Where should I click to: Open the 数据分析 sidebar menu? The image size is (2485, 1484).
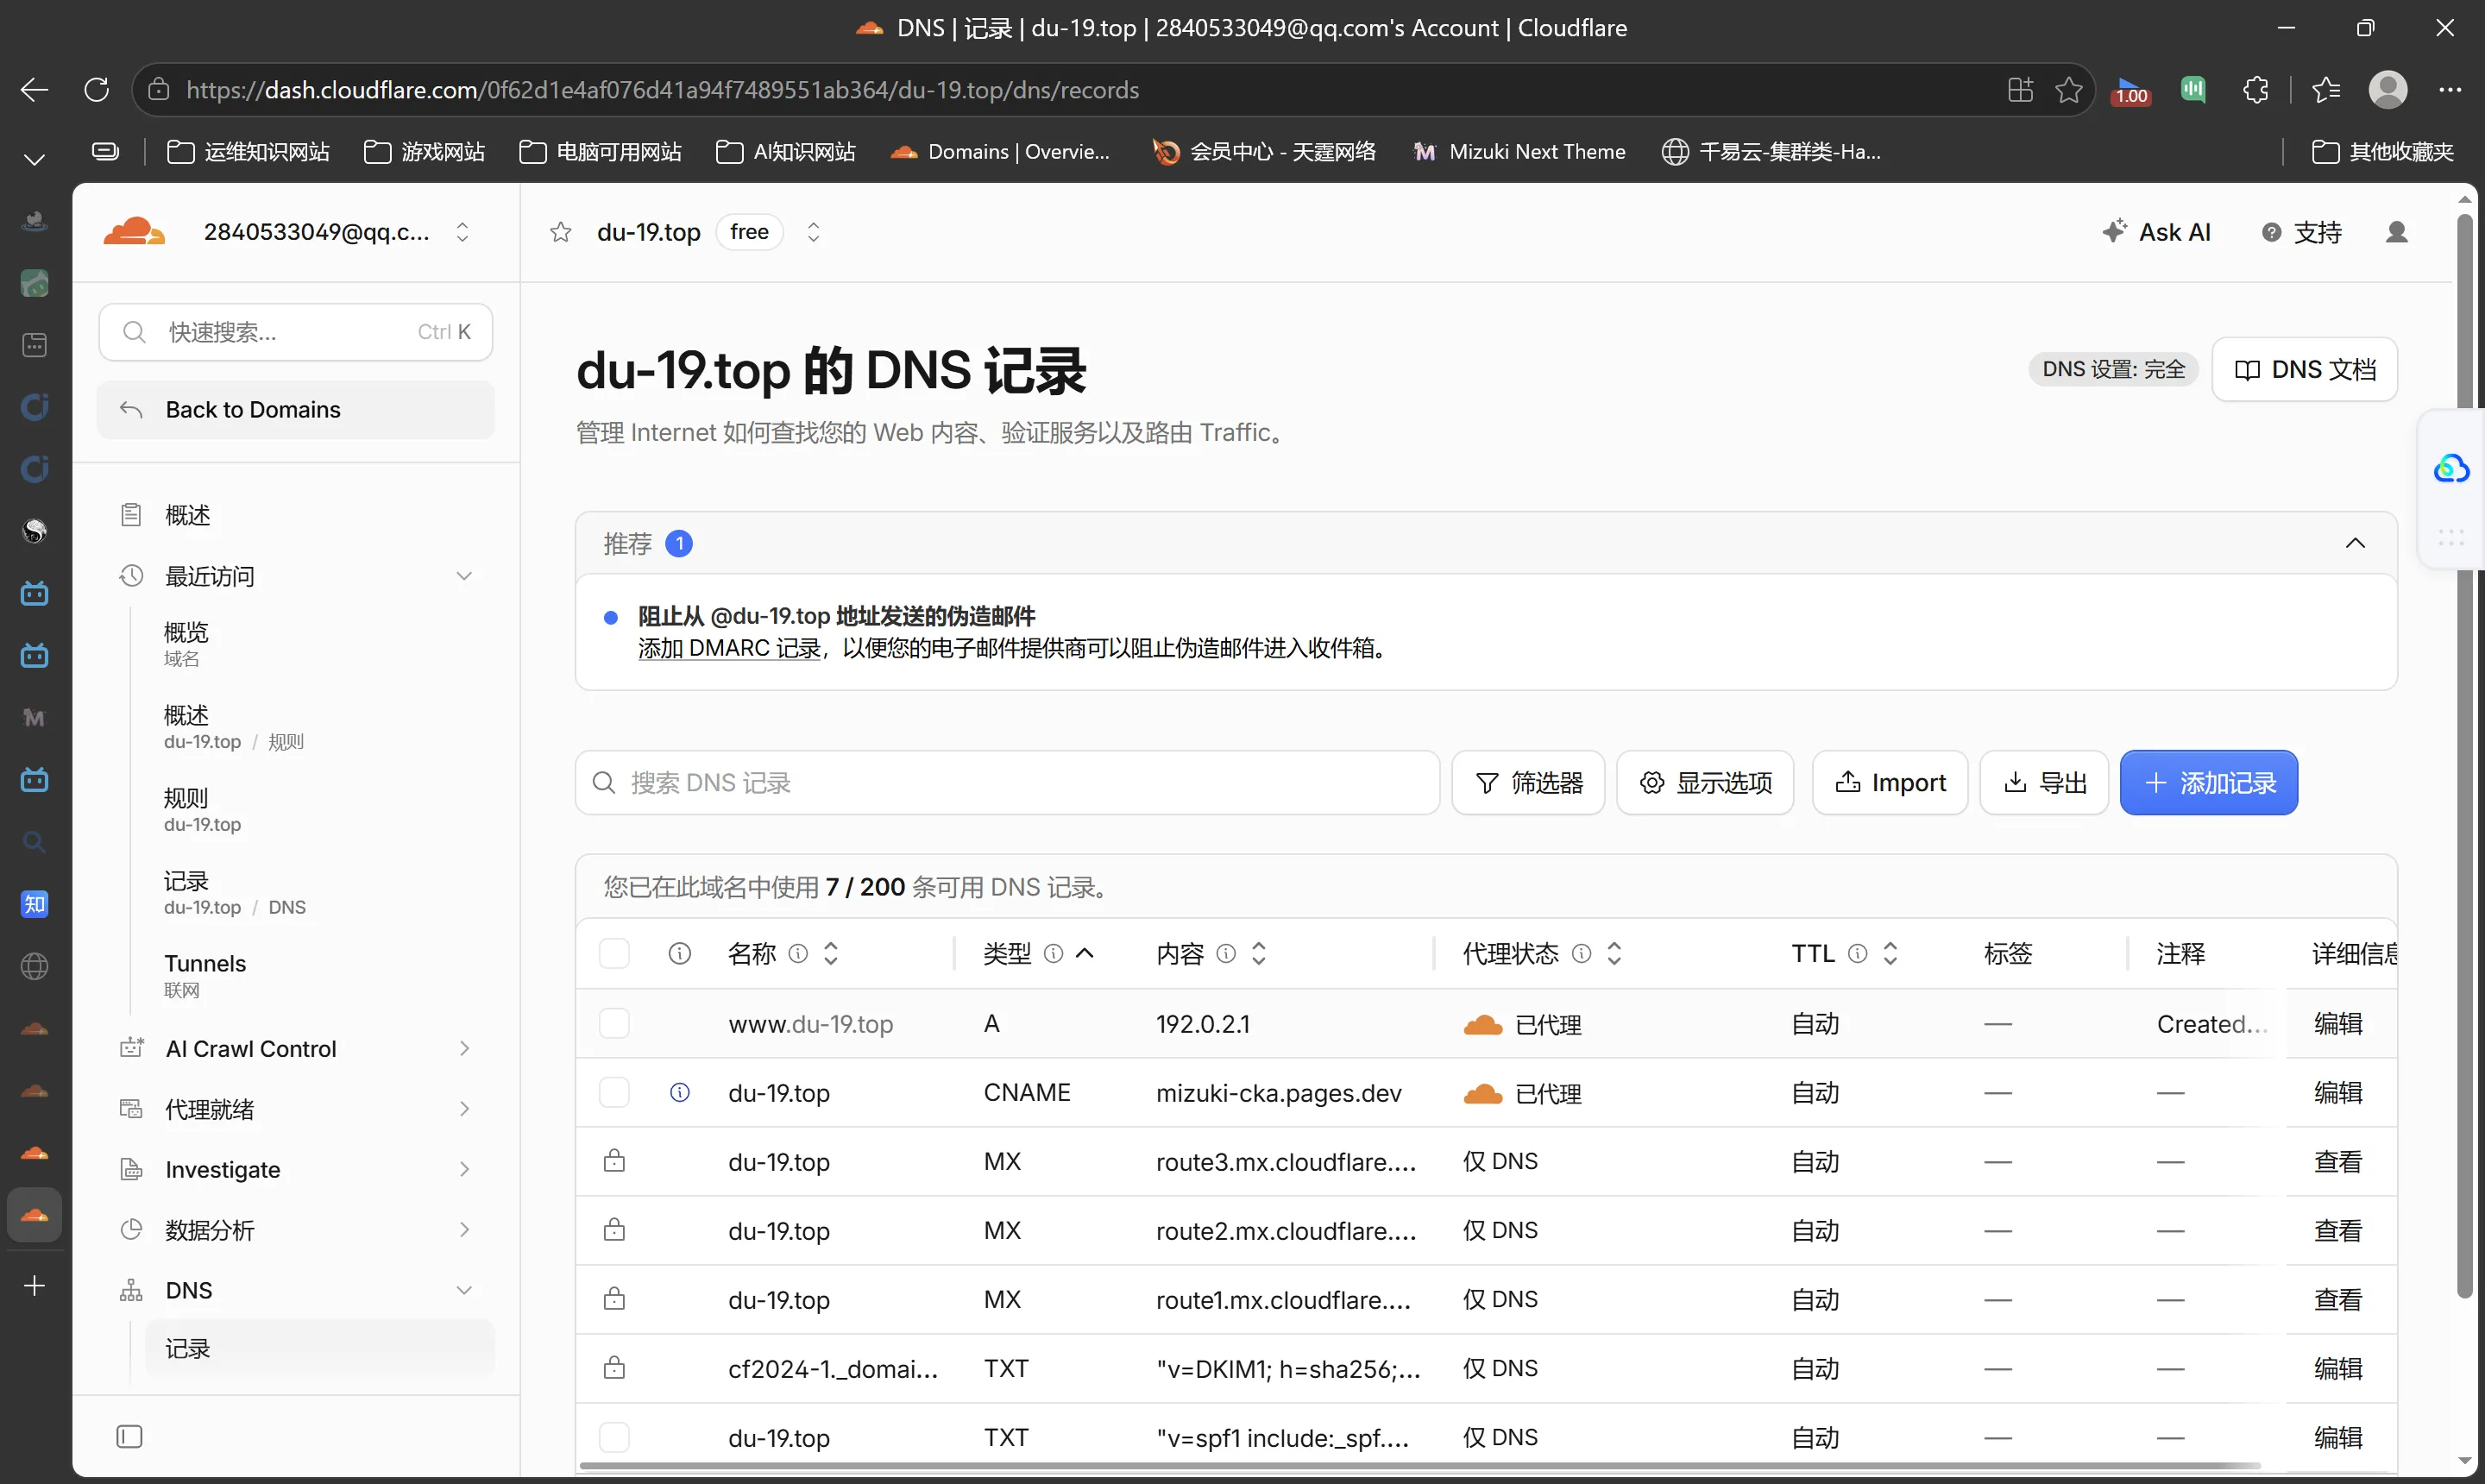click(296, 1229)
